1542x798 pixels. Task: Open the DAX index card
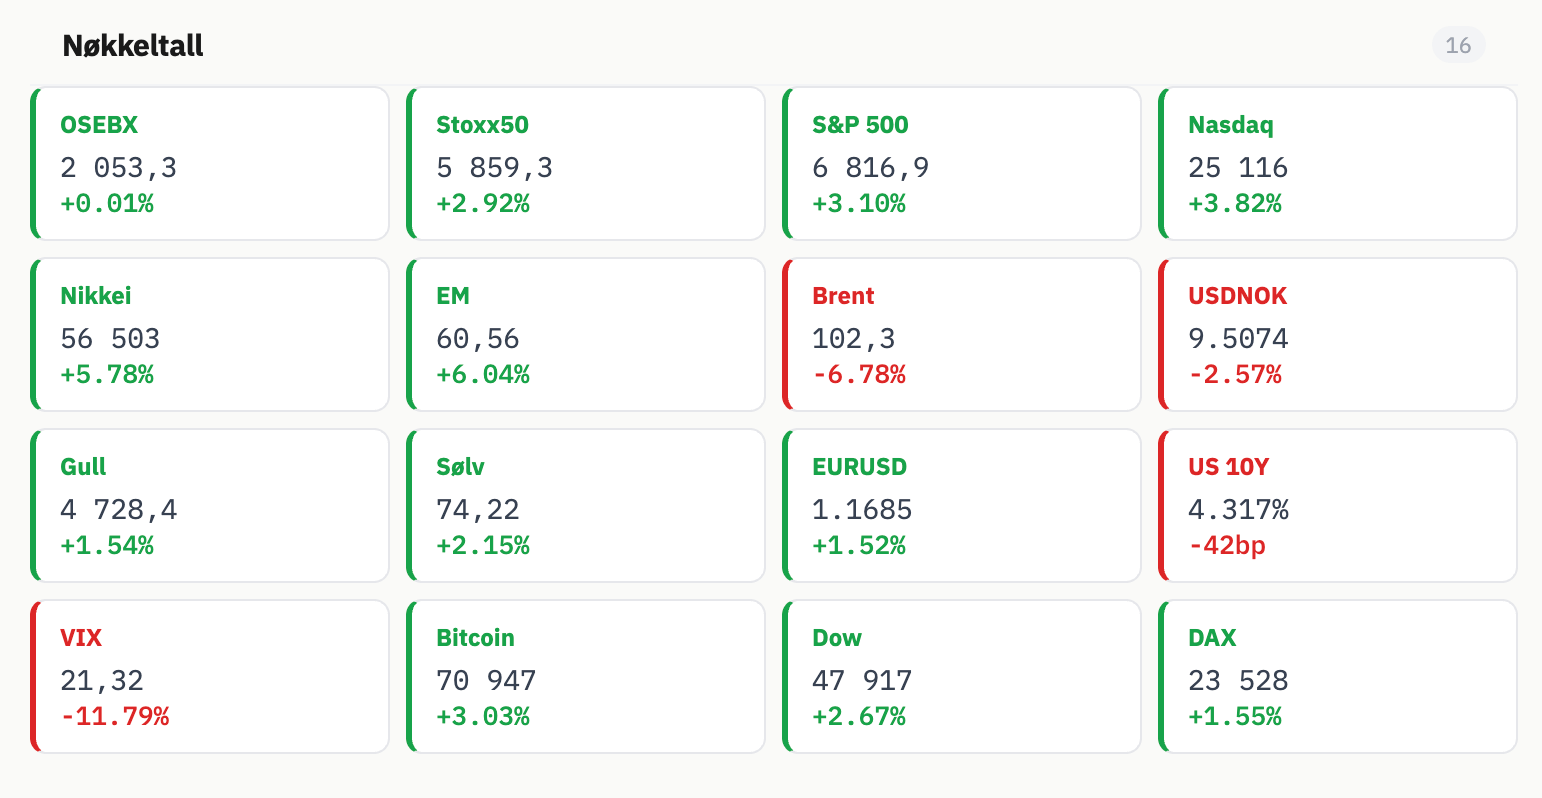coord(1338,677)
